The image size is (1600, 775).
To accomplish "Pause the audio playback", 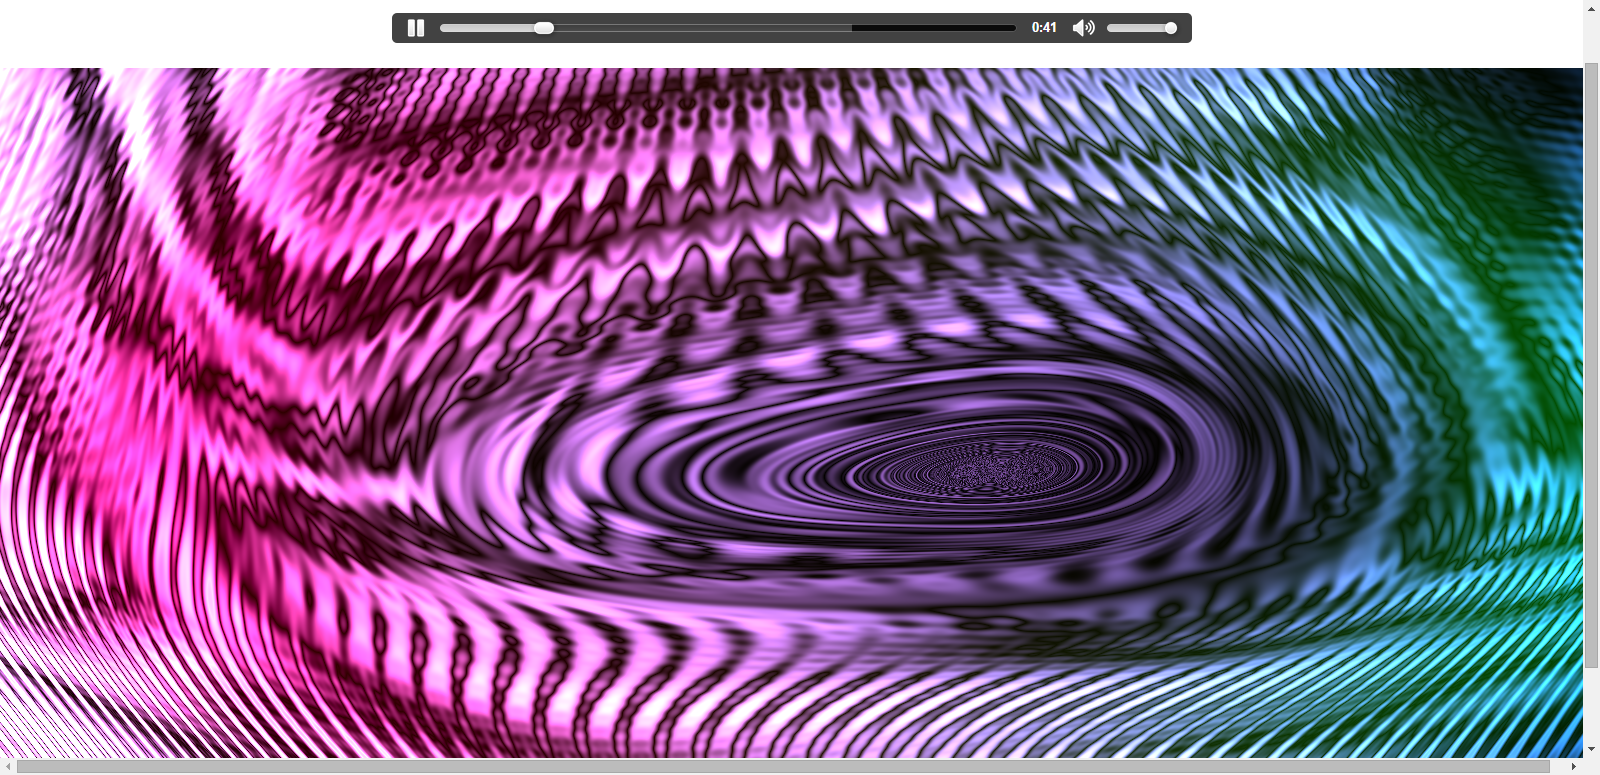I will pos(416,28).
